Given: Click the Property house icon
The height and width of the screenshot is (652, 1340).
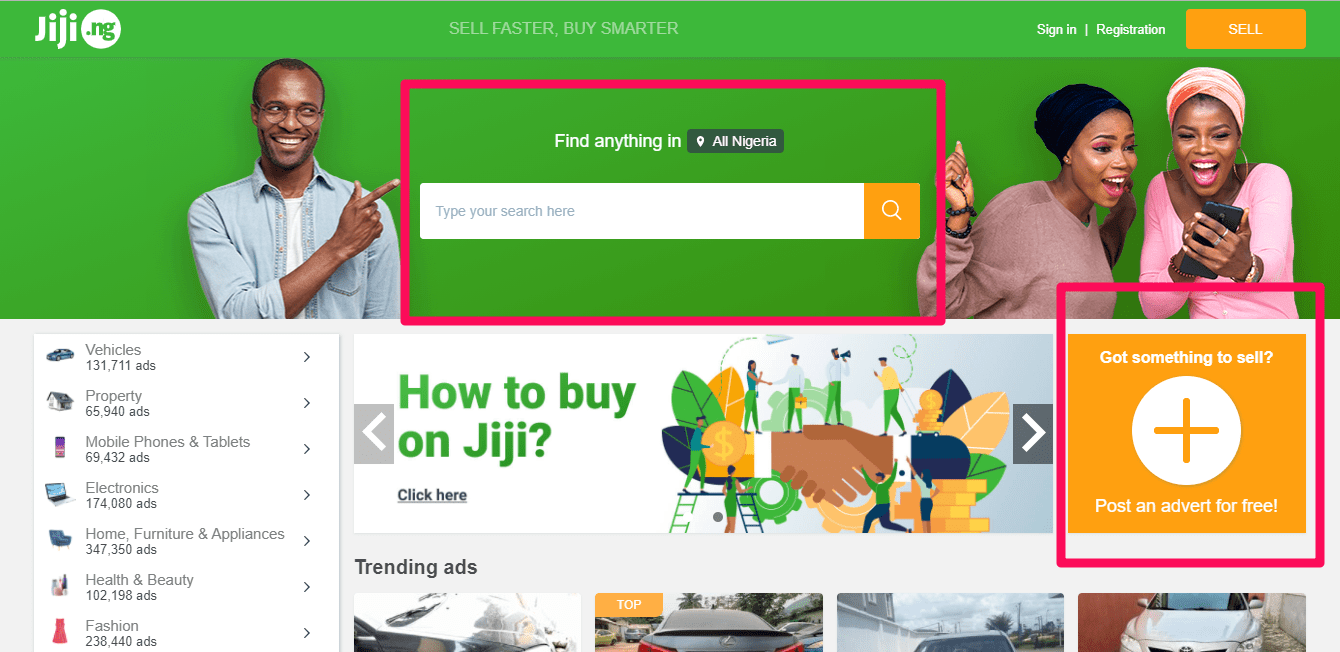Looking at the screenshot, I should click(60, 401).
